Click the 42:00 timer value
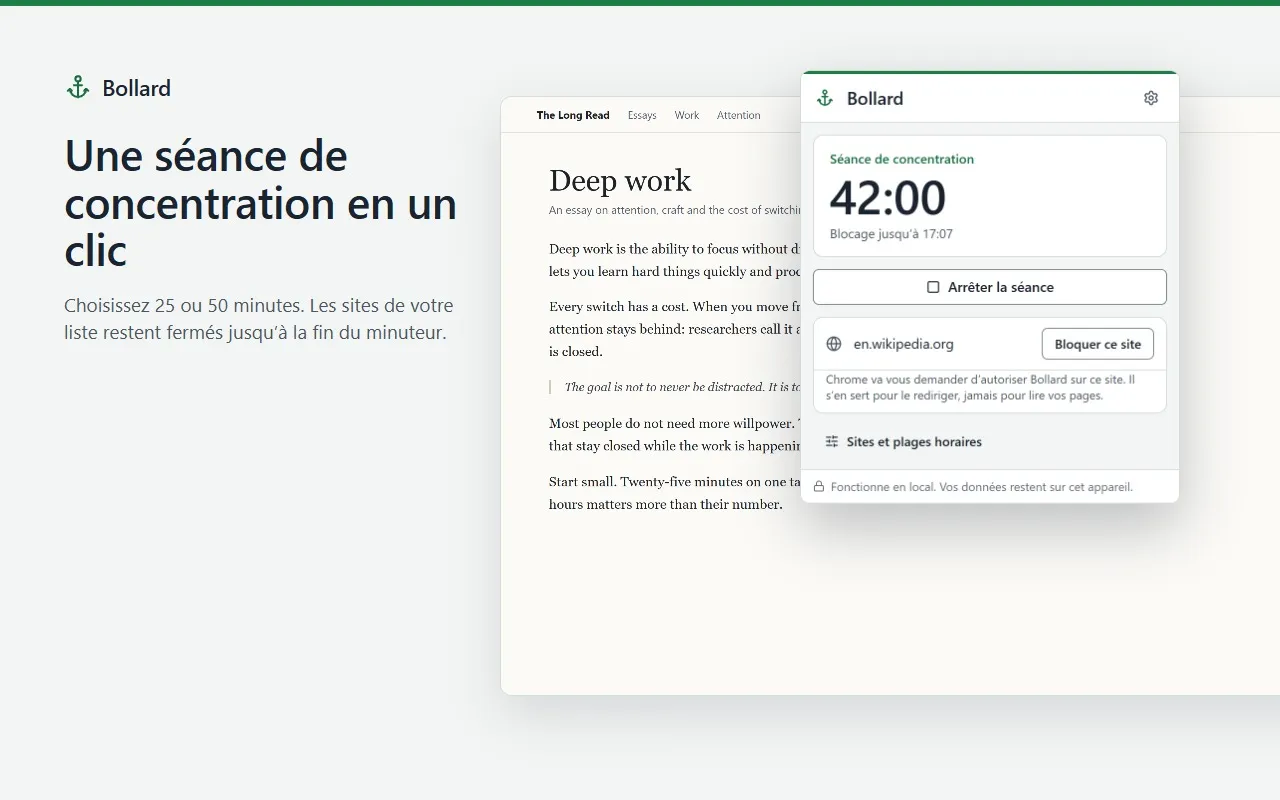 coord(888,197)
